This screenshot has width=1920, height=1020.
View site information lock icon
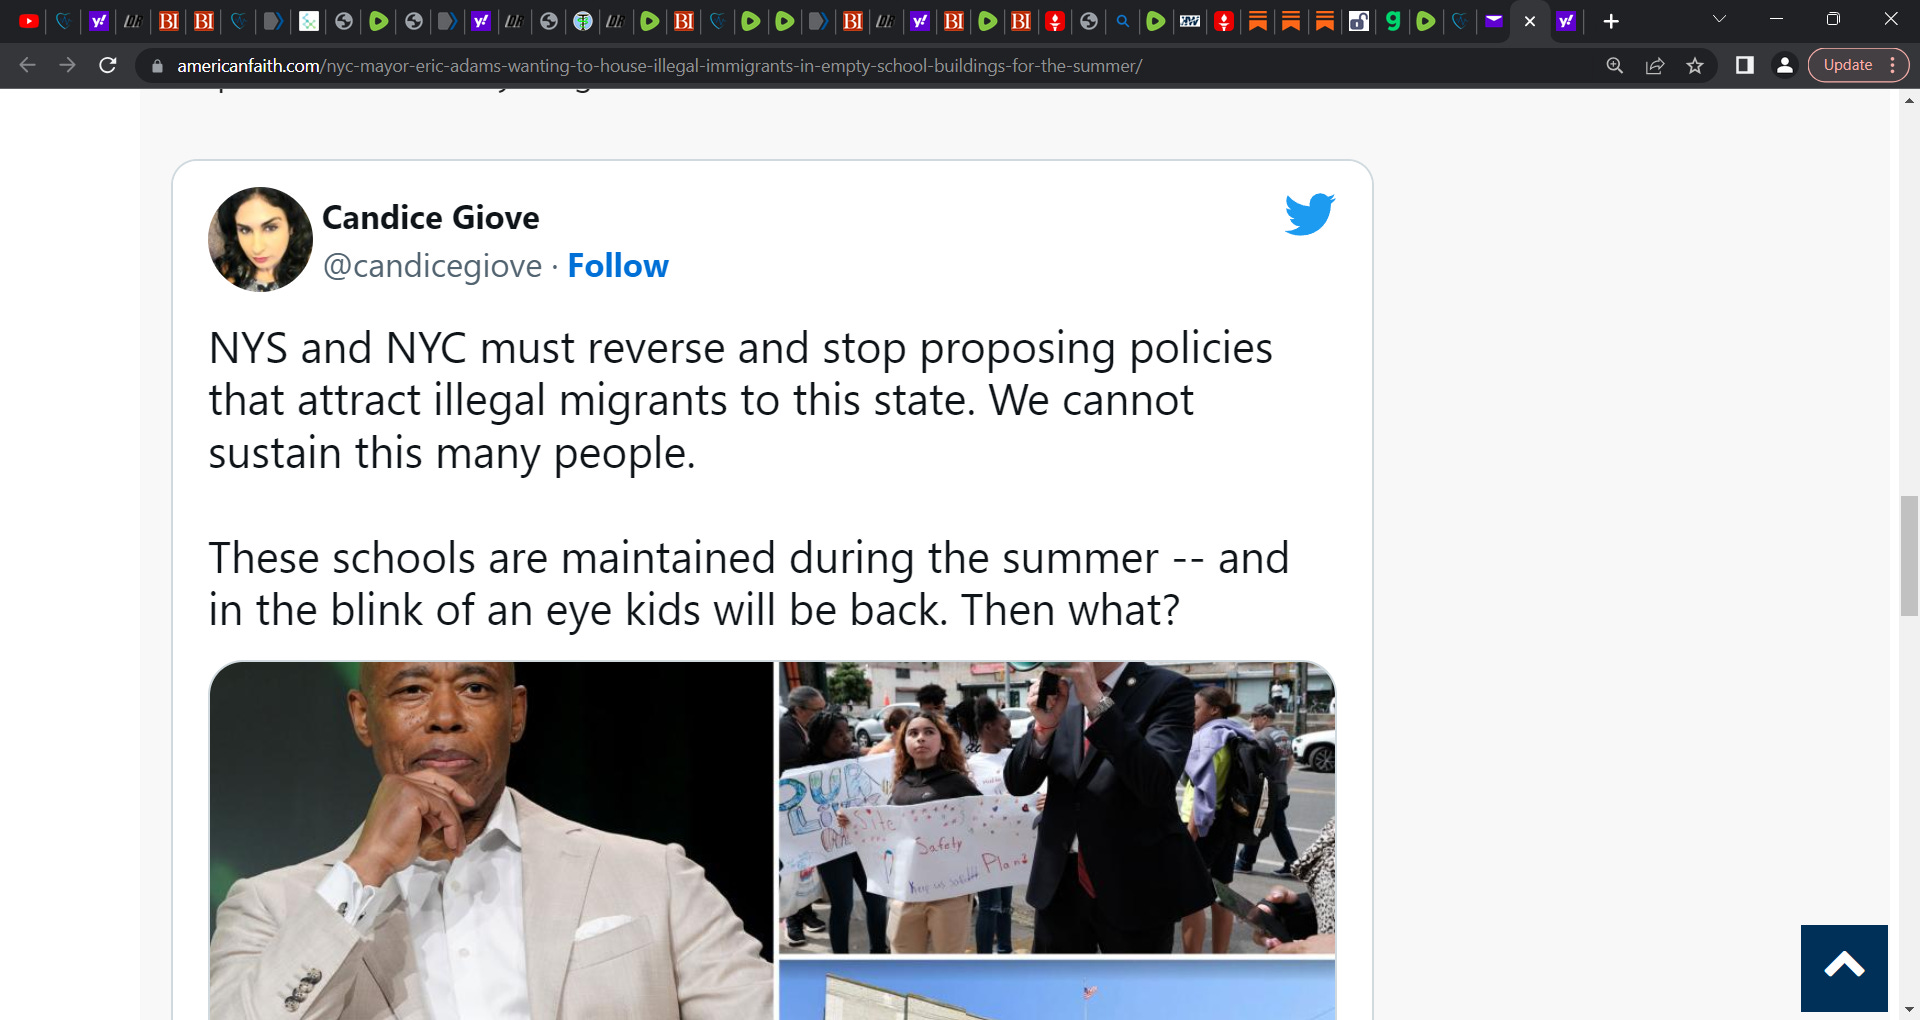pyautogui.click(x=157, y=66)
